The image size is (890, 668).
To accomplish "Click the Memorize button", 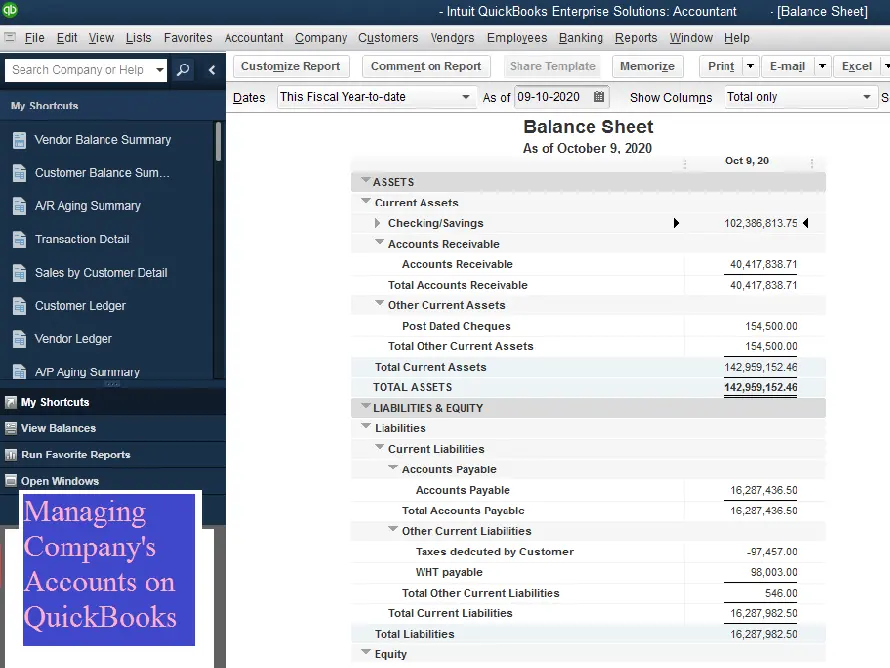I will click(647, 66).
